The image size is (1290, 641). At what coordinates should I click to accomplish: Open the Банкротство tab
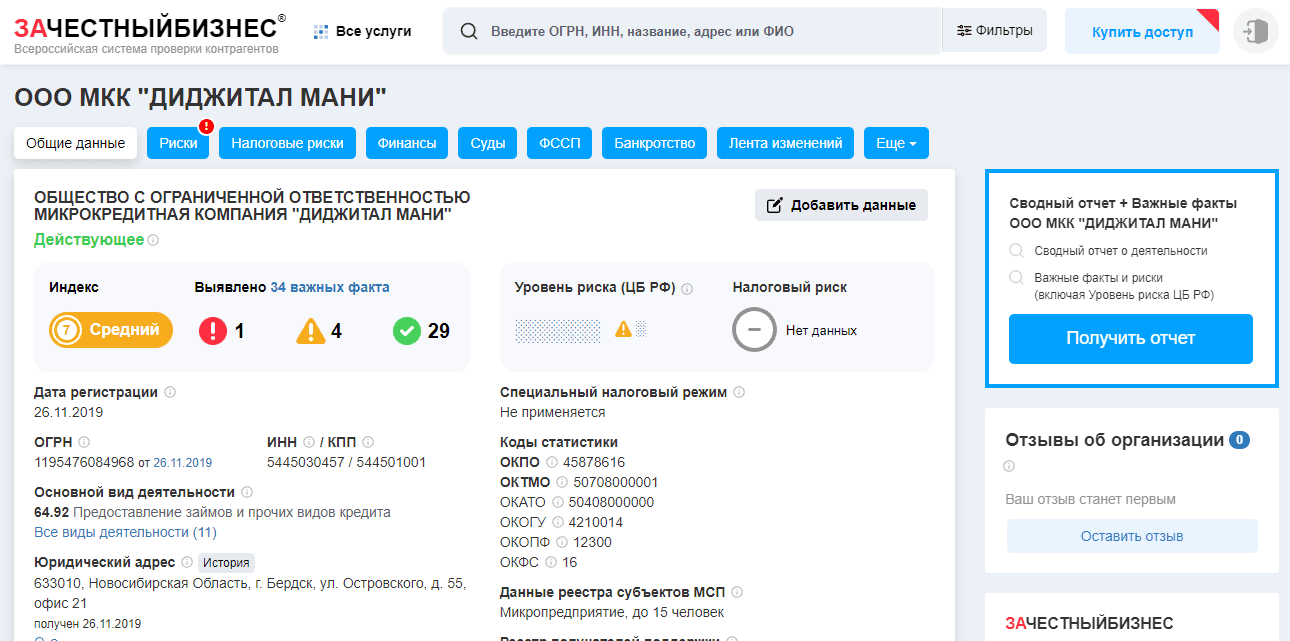(x=655, y=143)
